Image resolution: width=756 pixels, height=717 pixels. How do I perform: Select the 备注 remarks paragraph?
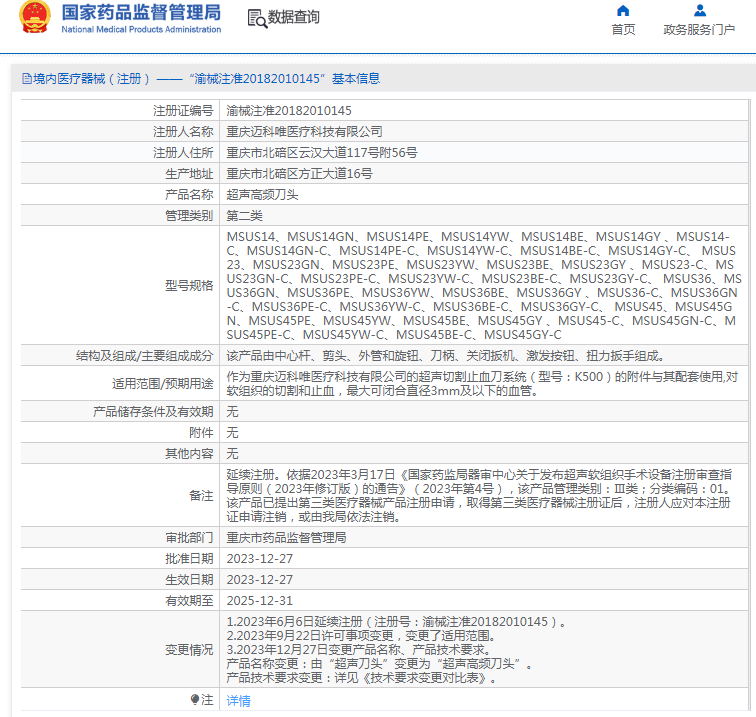(480, 496)
